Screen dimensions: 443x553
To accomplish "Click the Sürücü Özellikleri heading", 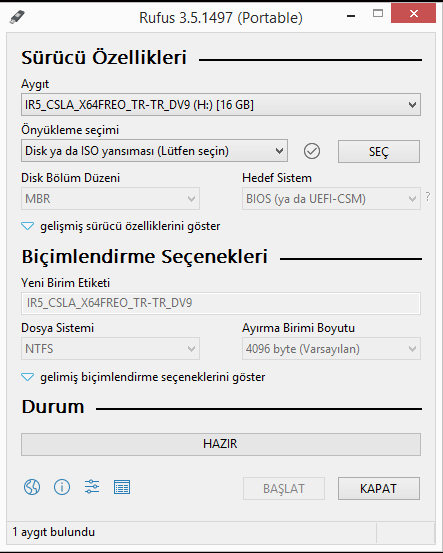I will pos(104,57).
